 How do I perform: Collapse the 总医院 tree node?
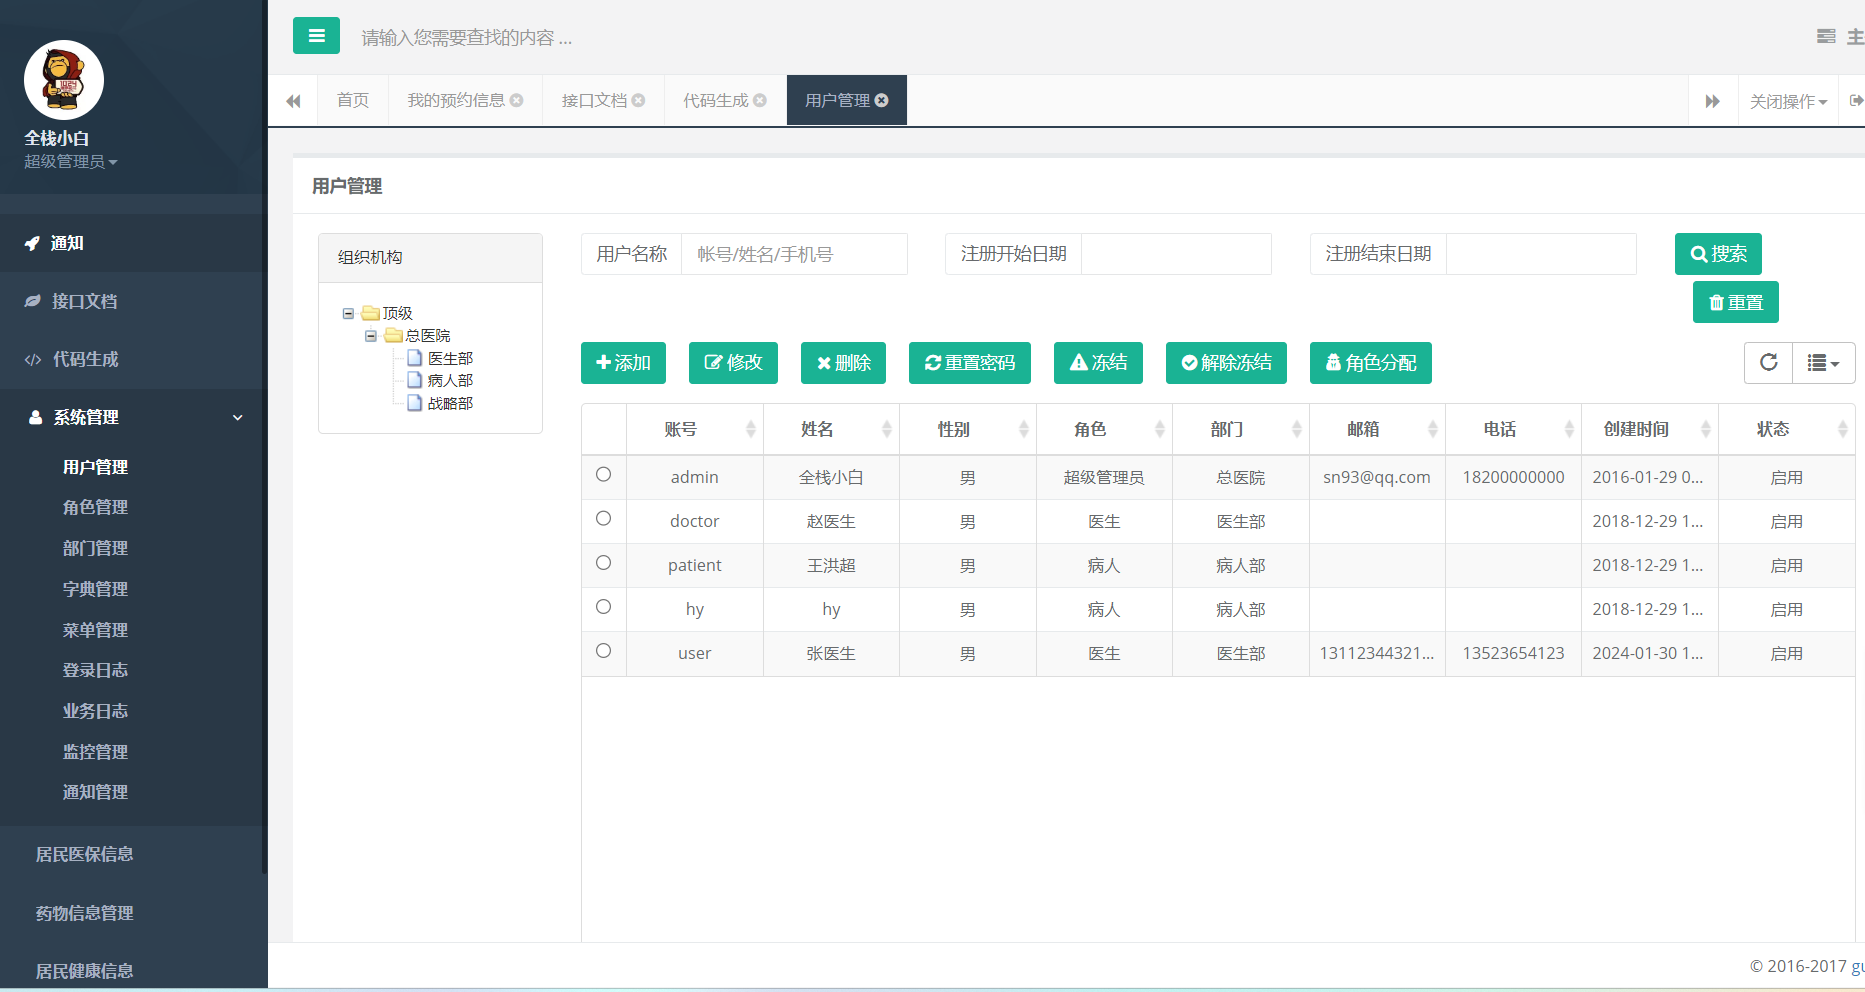371,336
